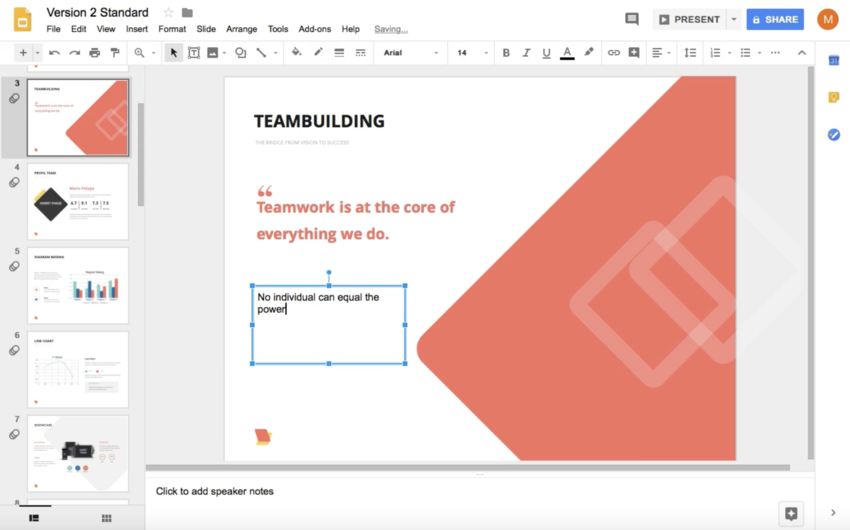Expand the zoom level dropdown arrow

[x=153, y=53]
